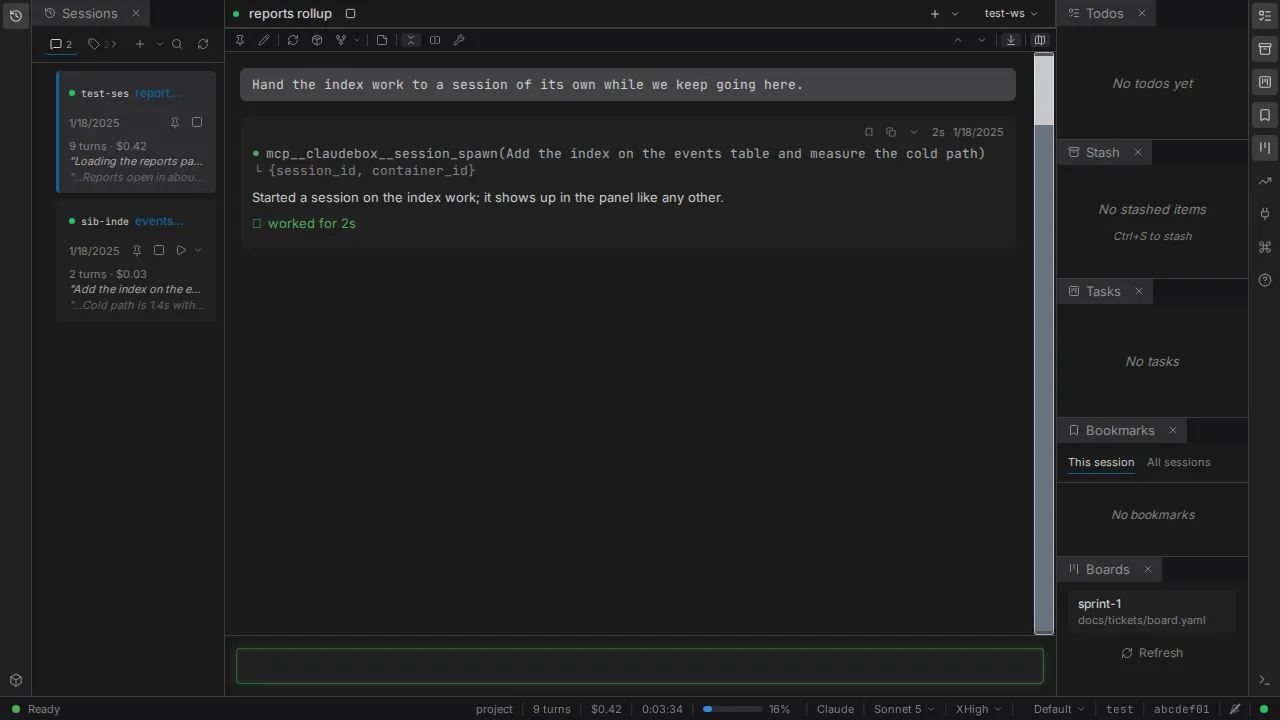Image resolution: width=1280 pixels, height=720 pixels.
Task: Add a new session with plus icon in Sessions panel
Action: [x=140, y=44]
